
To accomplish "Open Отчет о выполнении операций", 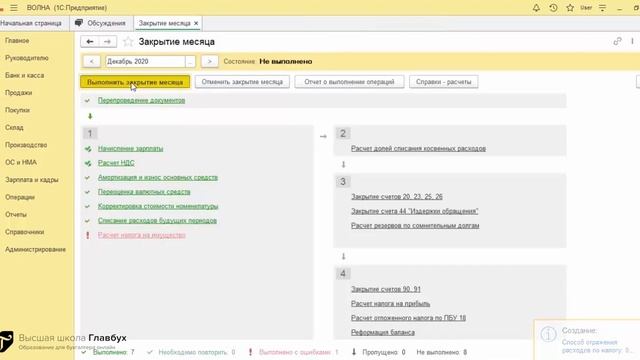I will coord(349,82).
